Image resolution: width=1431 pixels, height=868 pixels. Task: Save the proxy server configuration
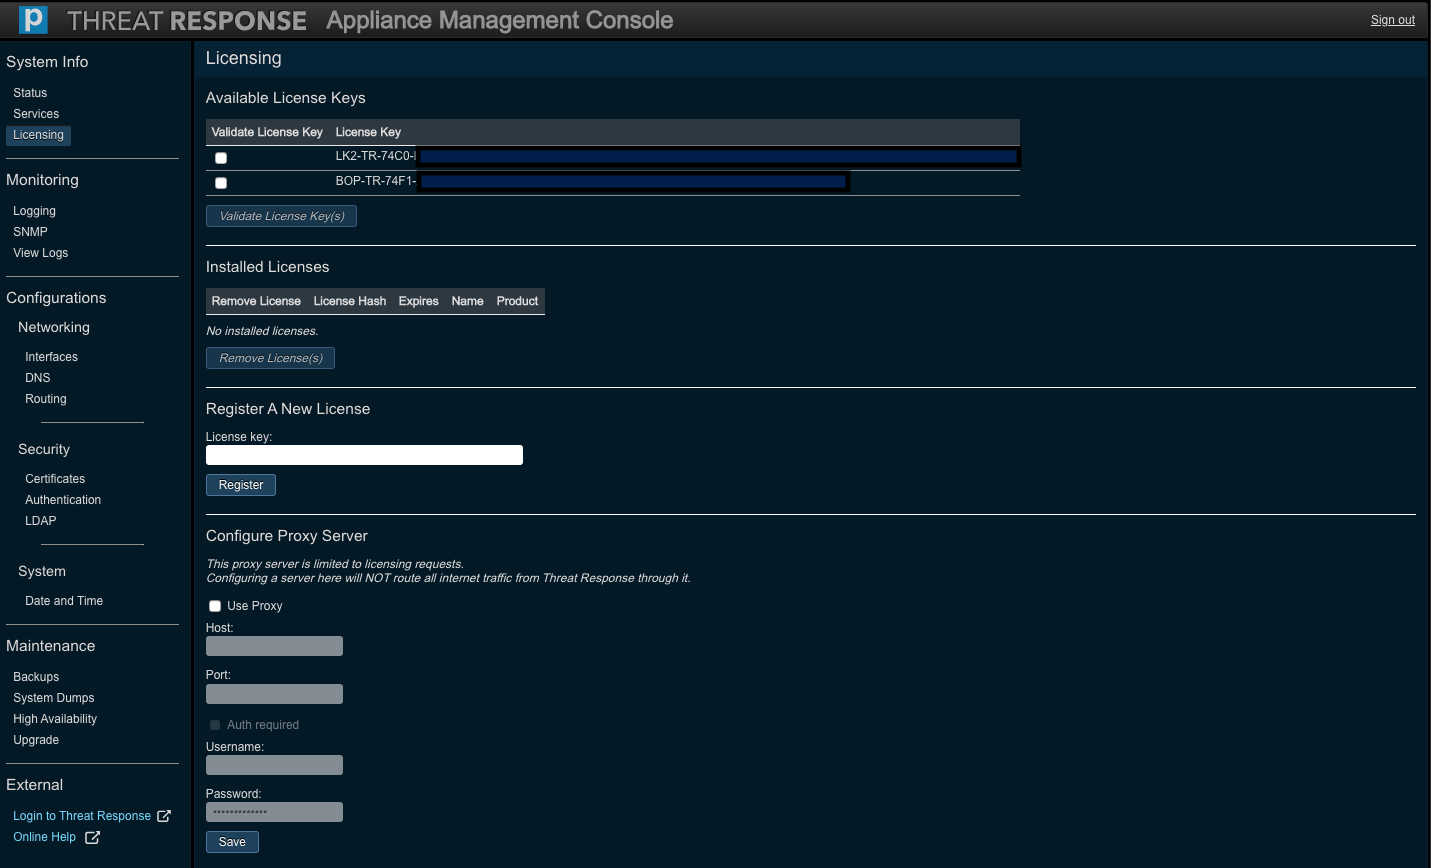(232, 842)
